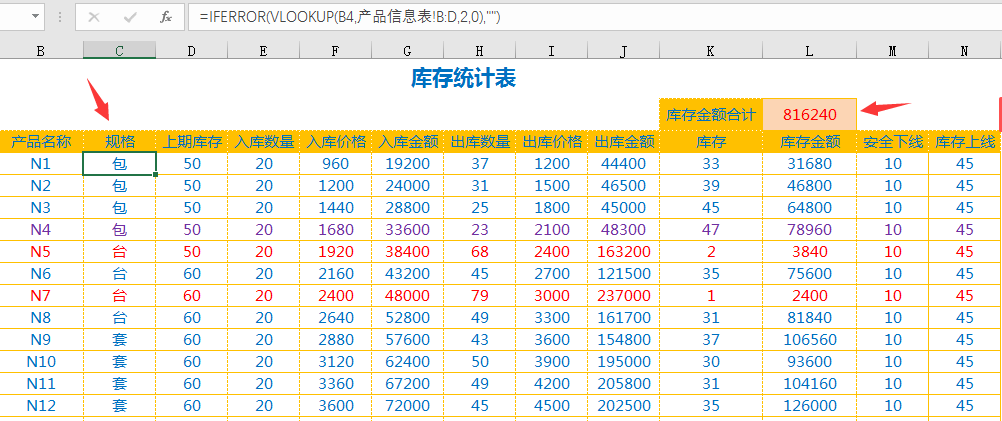Select 入库金额 cell 43200 in row N6
The height and width of the screenshot is (421, 1002).
[x=407, y=273]
